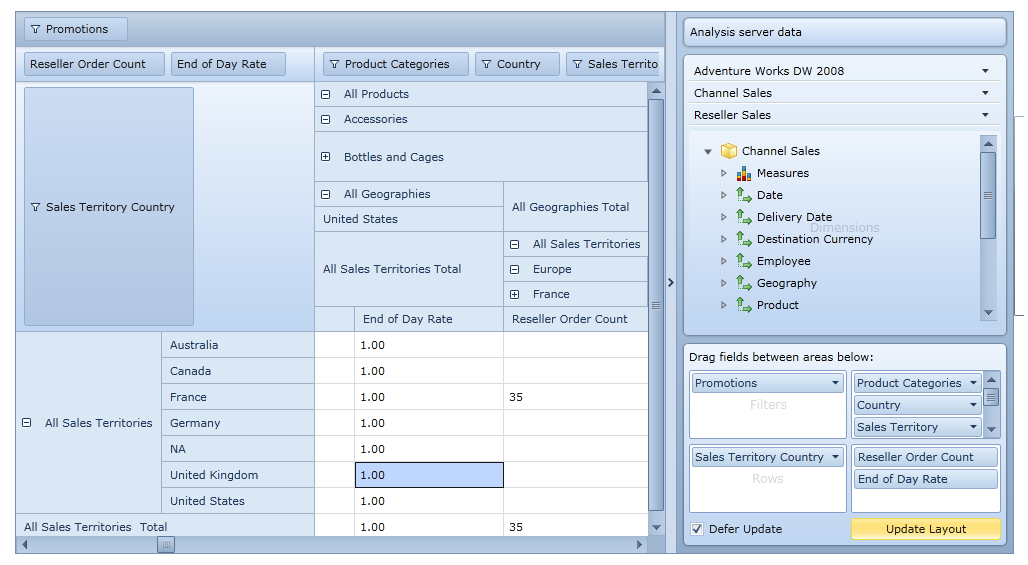Select the United Kingdom 1.00 cell

click(x=429, y=475)
